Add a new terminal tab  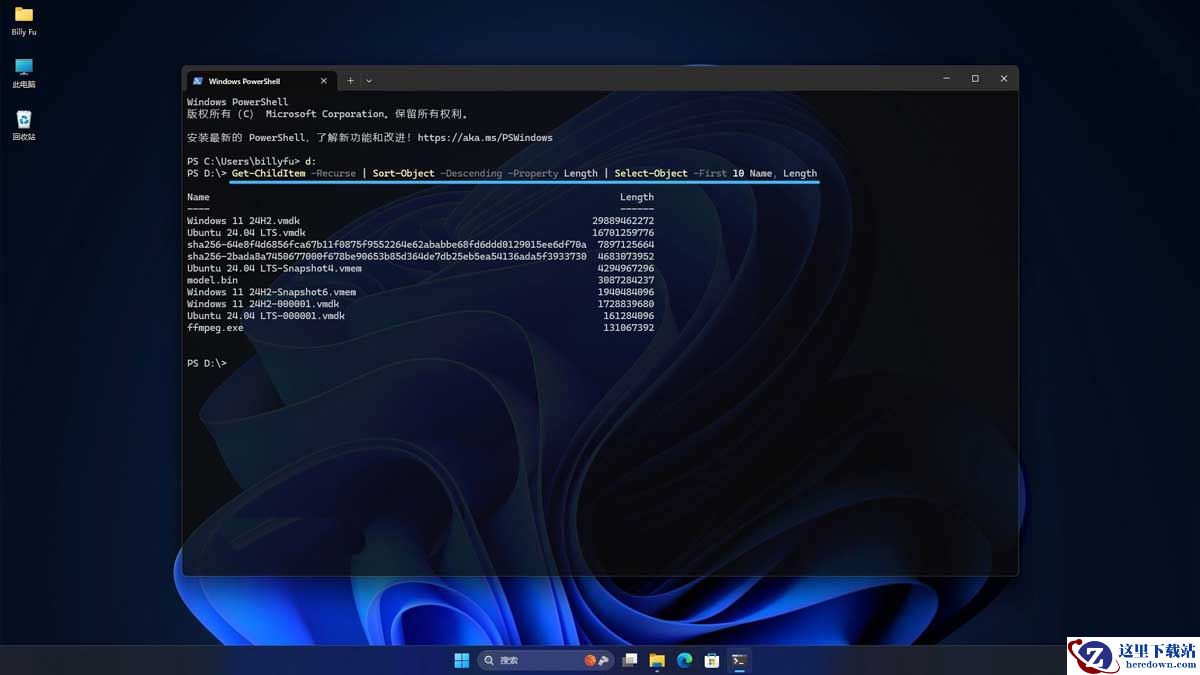click(350, 81)
